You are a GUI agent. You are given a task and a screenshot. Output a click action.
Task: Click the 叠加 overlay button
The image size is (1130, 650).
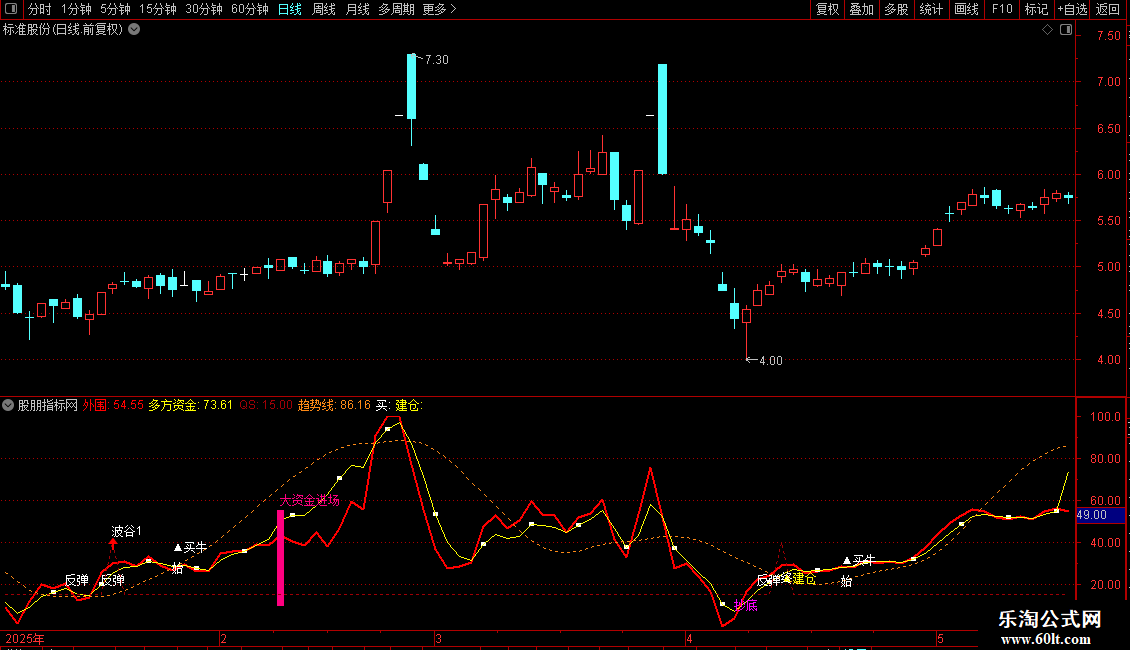(x=861, y=9)
